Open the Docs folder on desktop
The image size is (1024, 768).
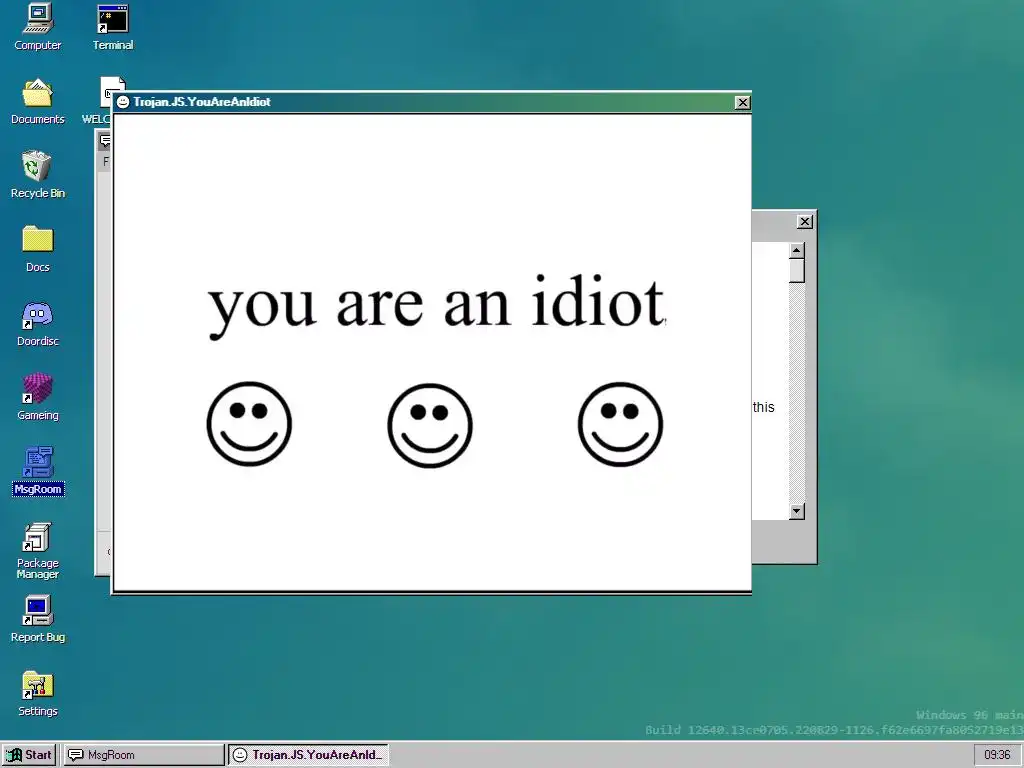[37, 249]
